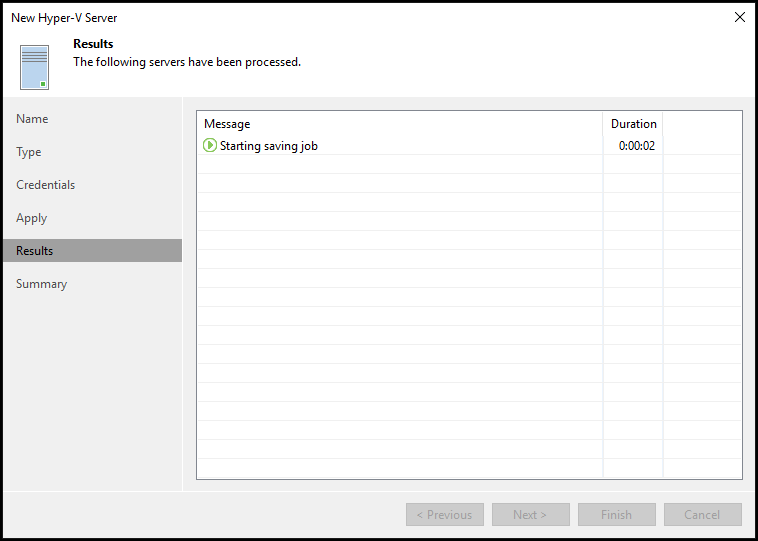This screenshot has width=758, height=541.
Task: Sort by the Duration column header
Action: tap(633, 124)
